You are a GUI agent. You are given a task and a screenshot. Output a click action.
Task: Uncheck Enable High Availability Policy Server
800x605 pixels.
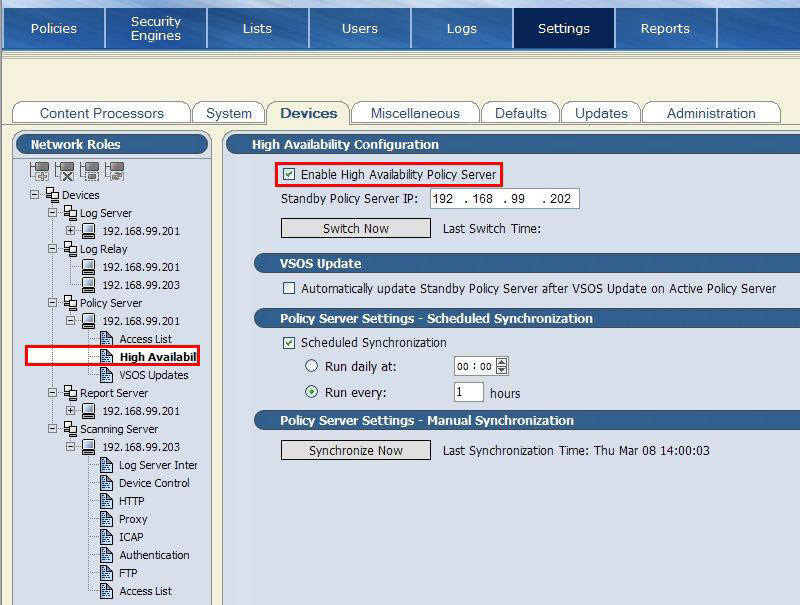tap(289, 174)
